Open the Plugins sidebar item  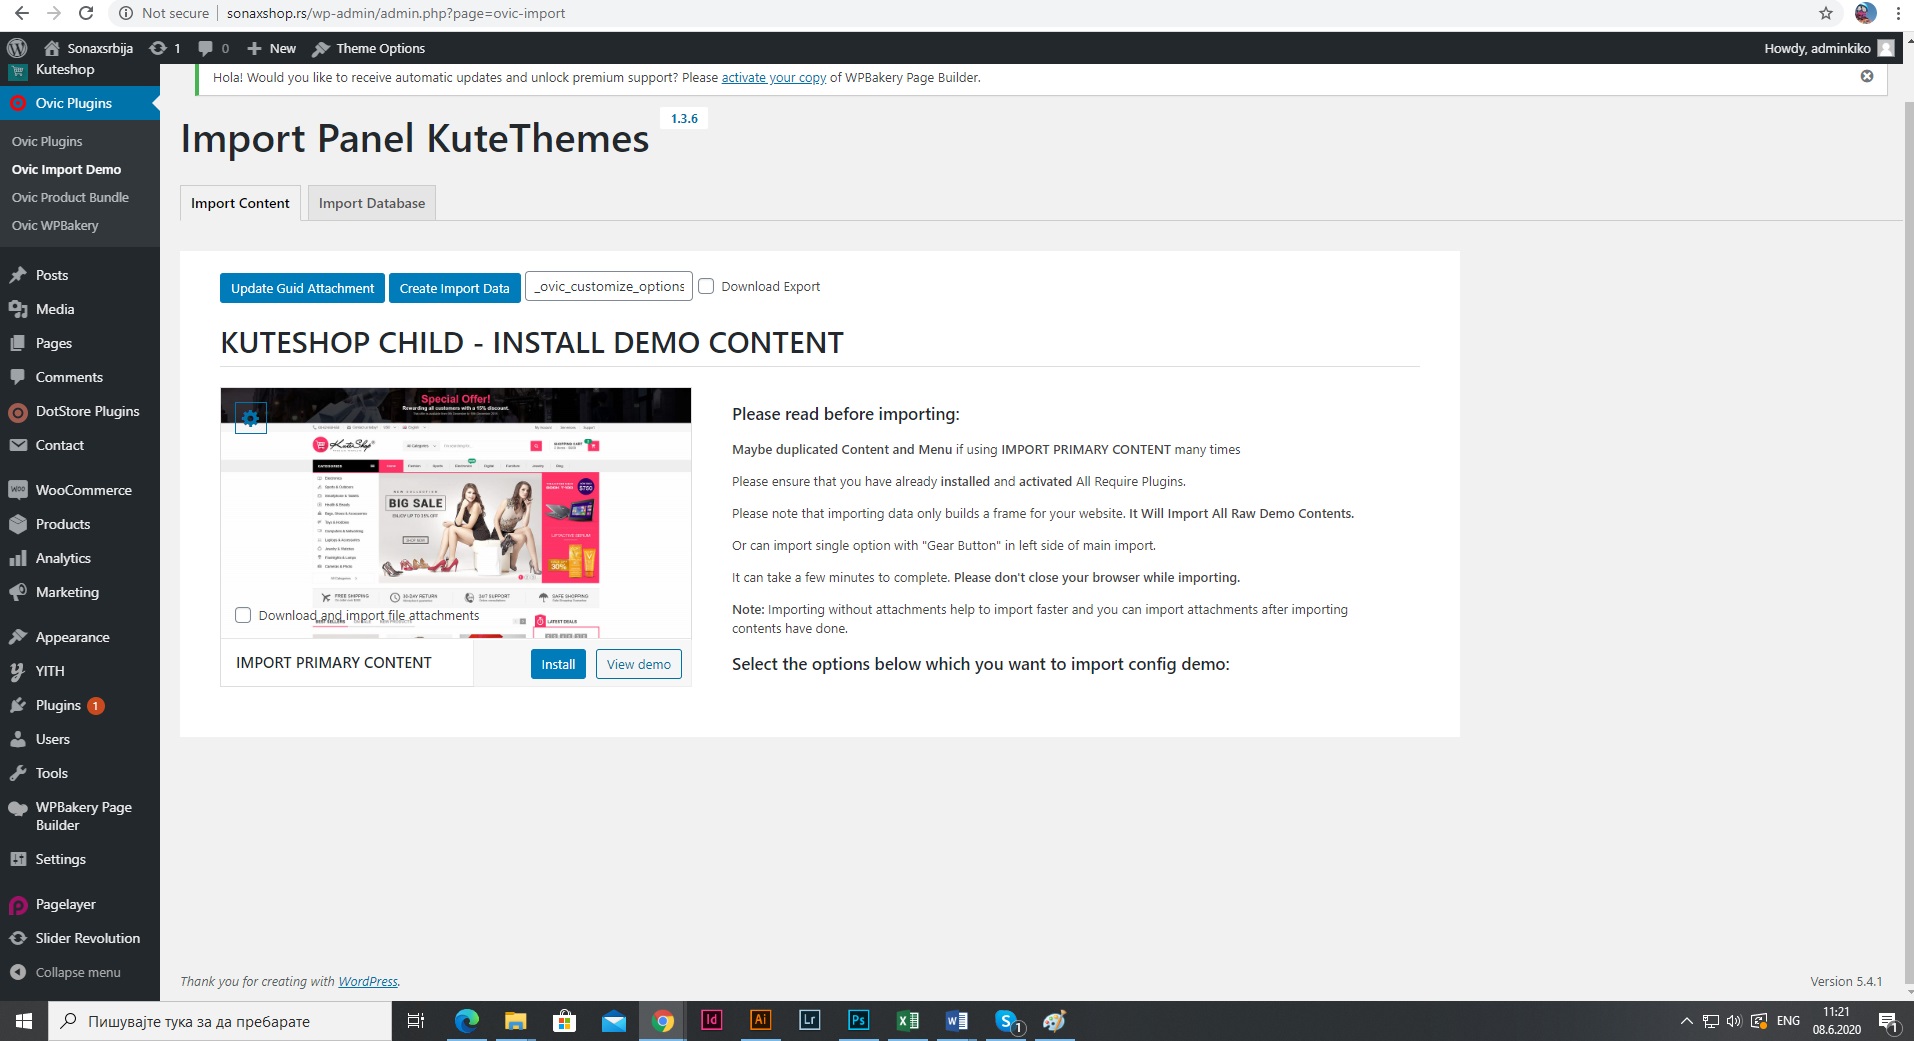[80, 705]
